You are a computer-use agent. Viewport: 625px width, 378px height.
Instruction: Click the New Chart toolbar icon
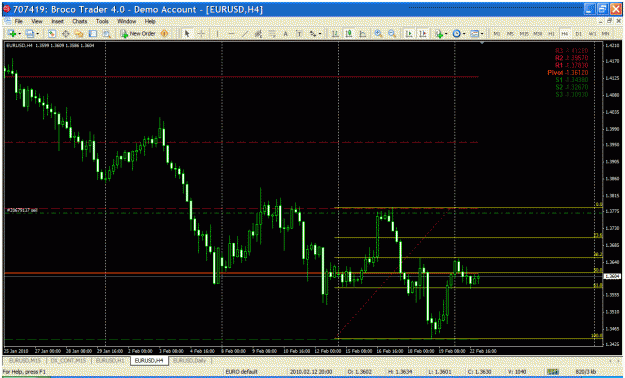(12, 34)
